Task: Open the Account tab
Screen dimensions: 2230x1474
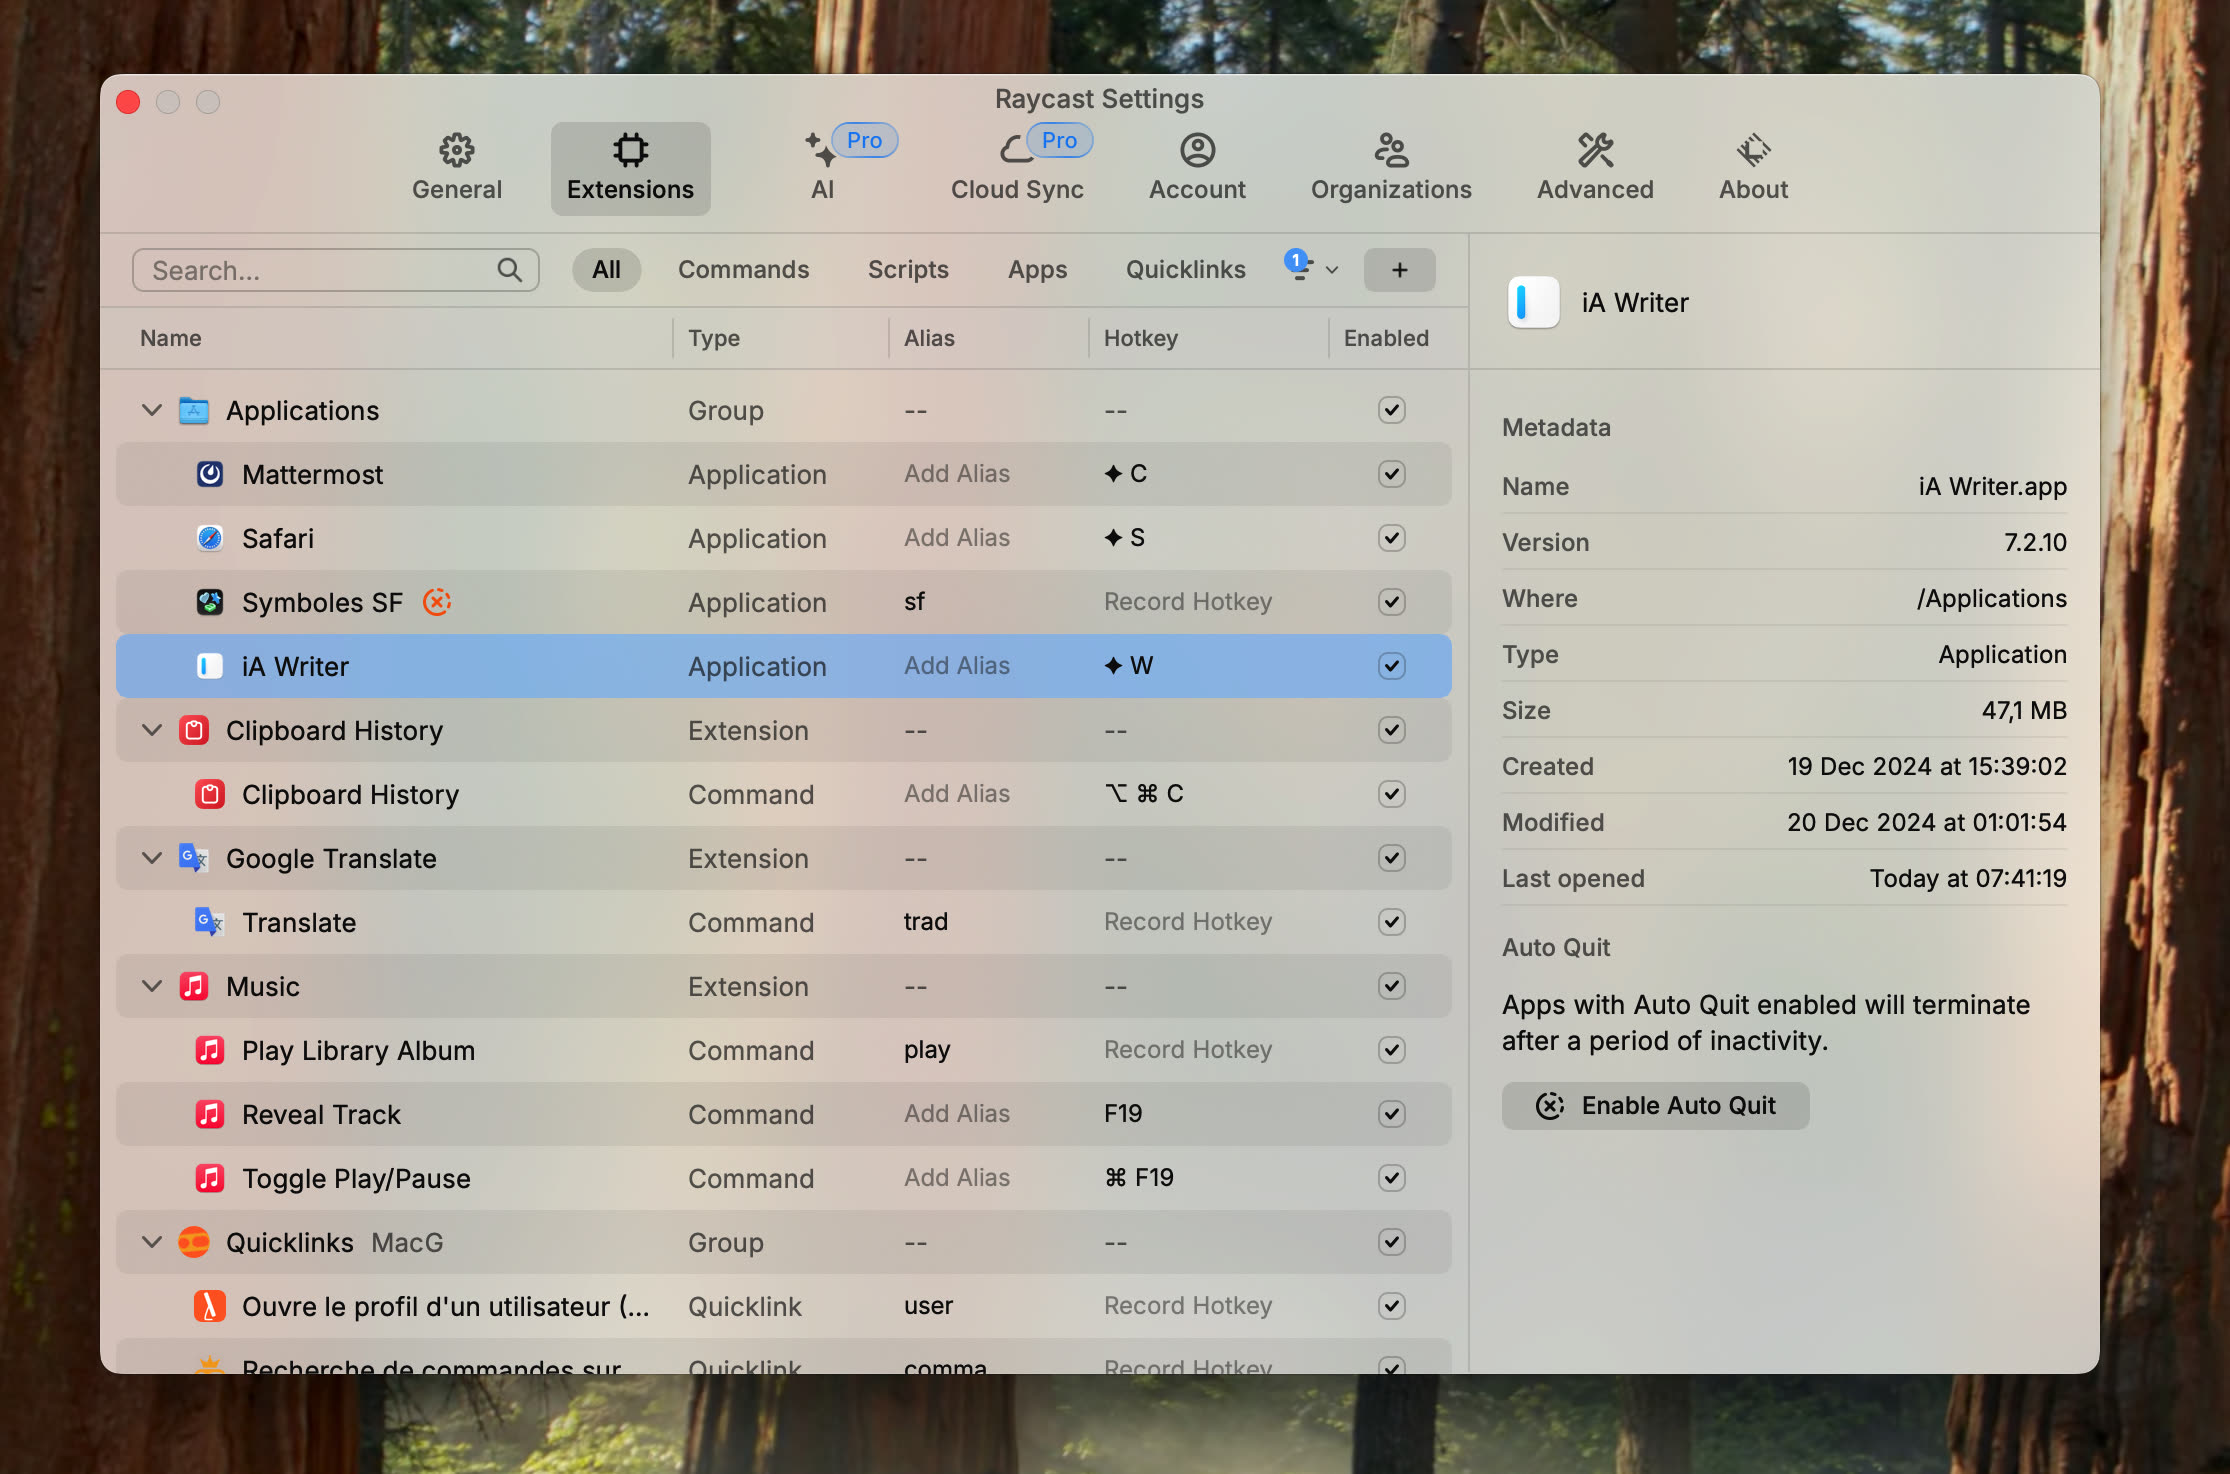Action: (1197, 168)
